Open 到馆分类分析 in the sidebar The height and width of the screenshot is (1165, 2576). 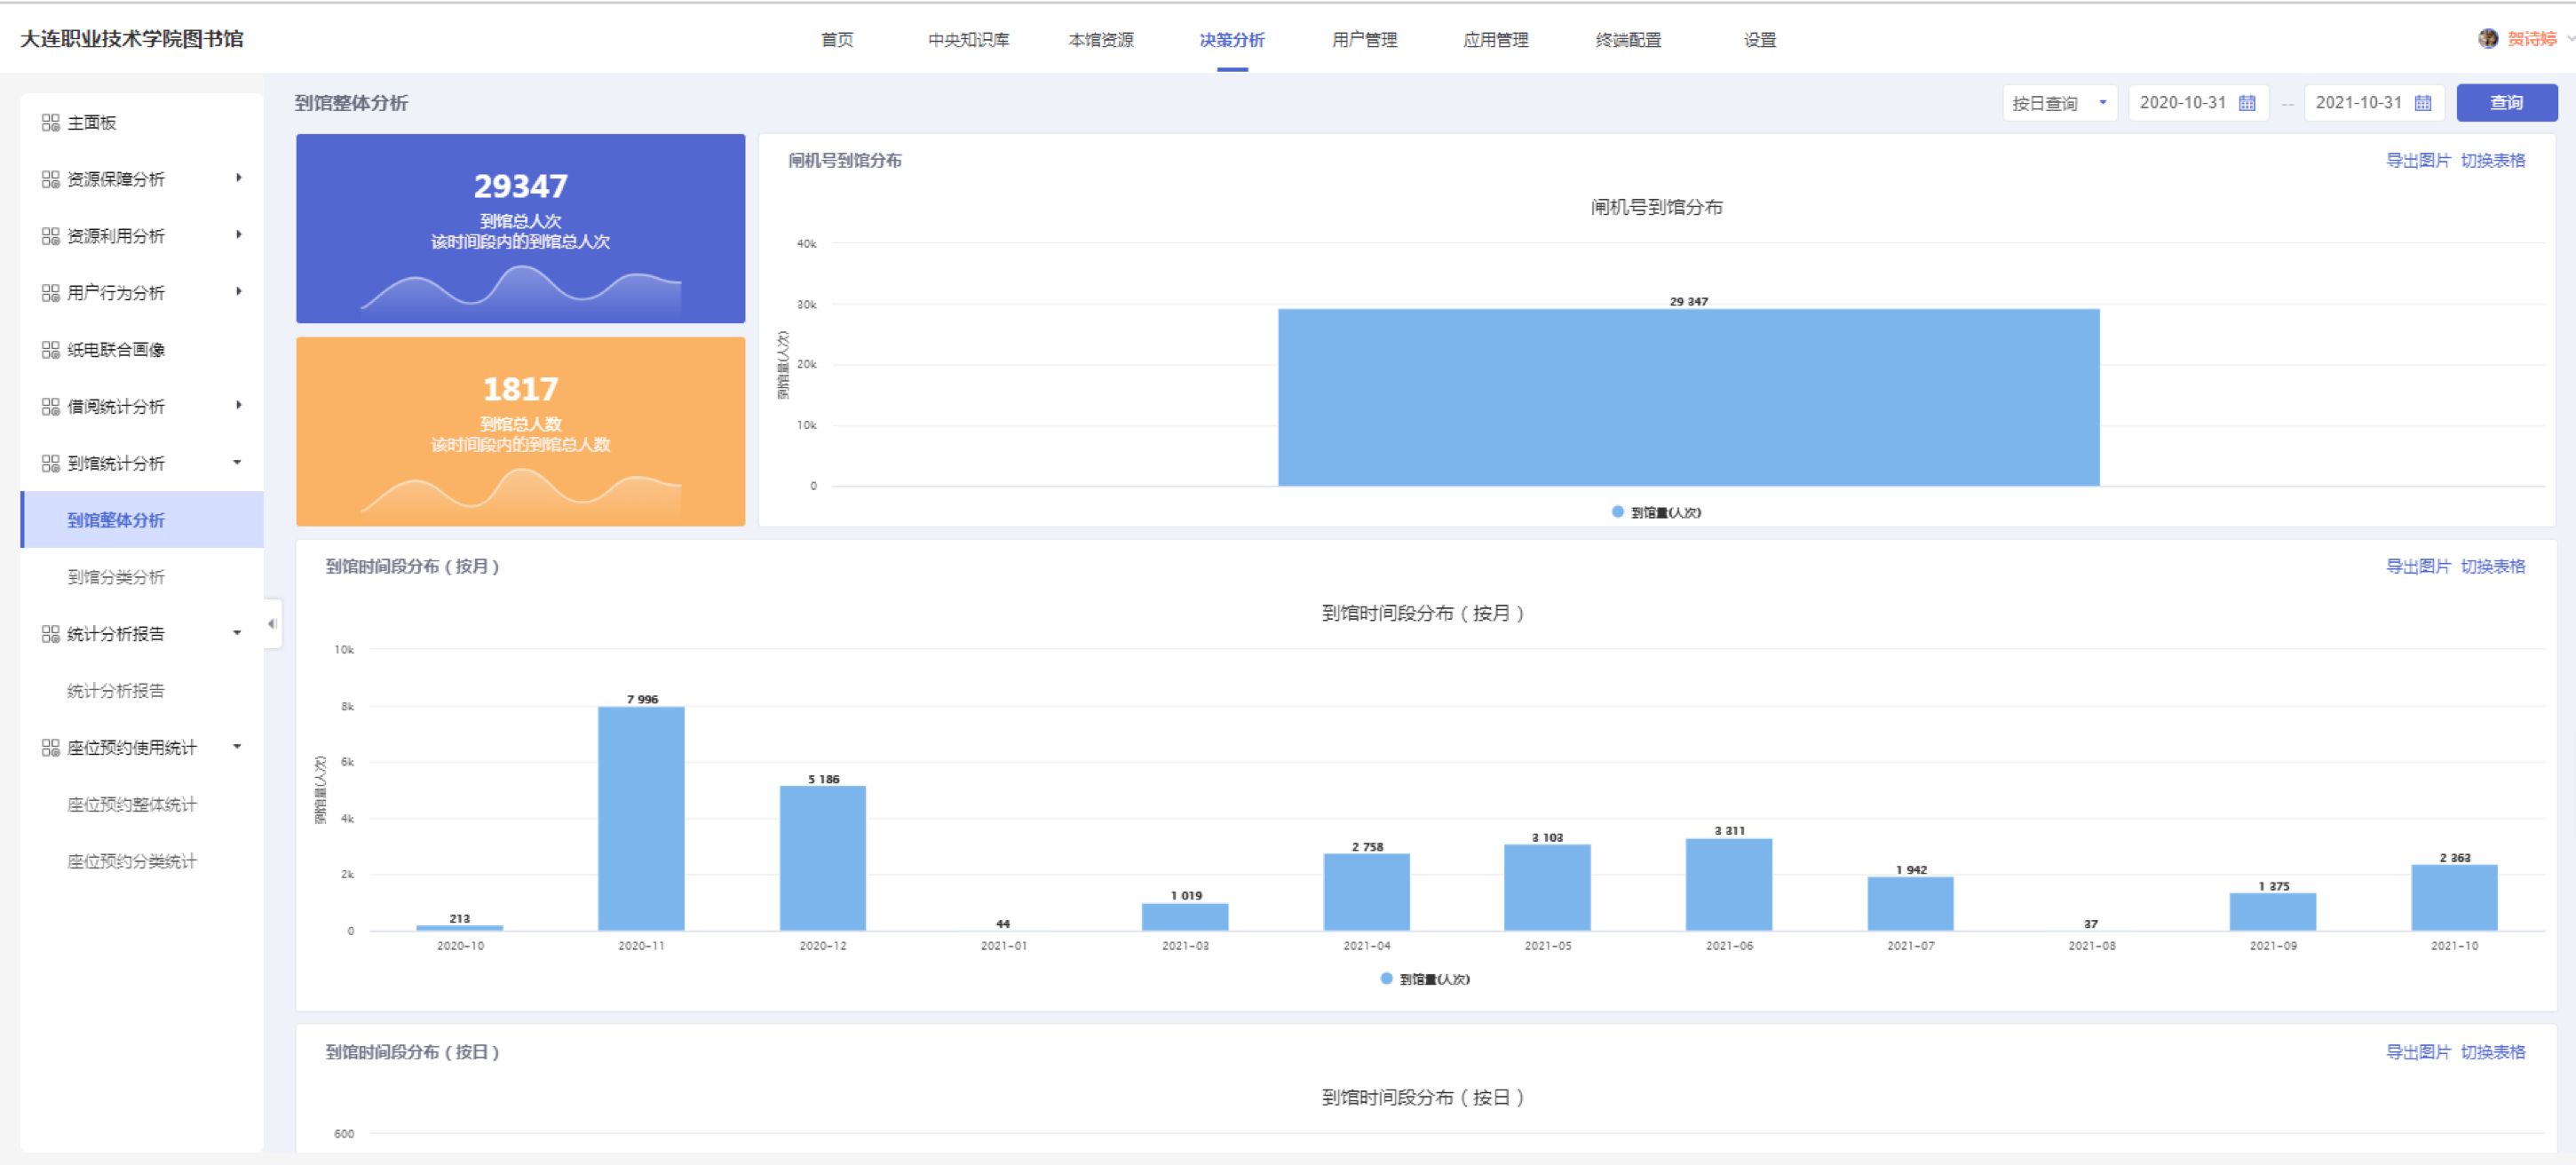pos(116,577)
